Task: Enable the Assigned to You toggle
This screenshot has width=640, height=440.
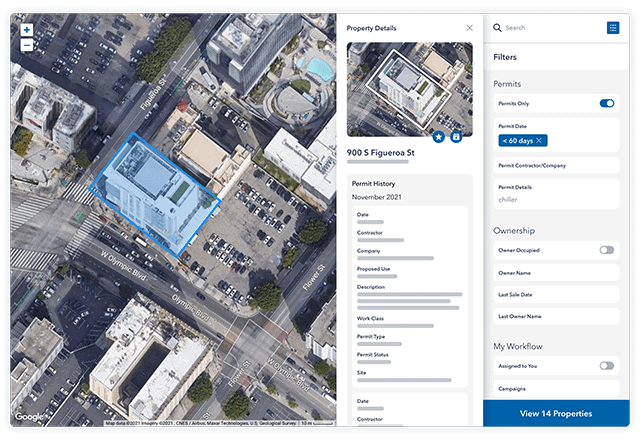Action: pos(606,366)
